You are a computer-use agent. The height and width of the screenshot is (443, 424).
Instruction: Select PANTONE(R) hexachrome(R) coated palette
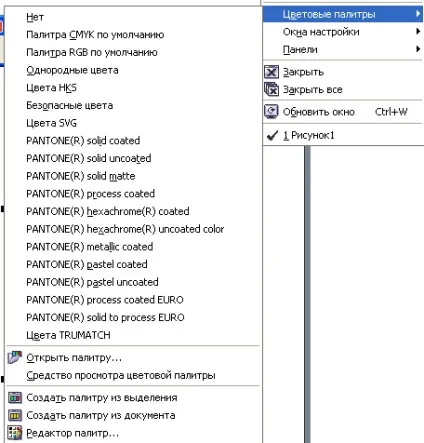[133, 211]
